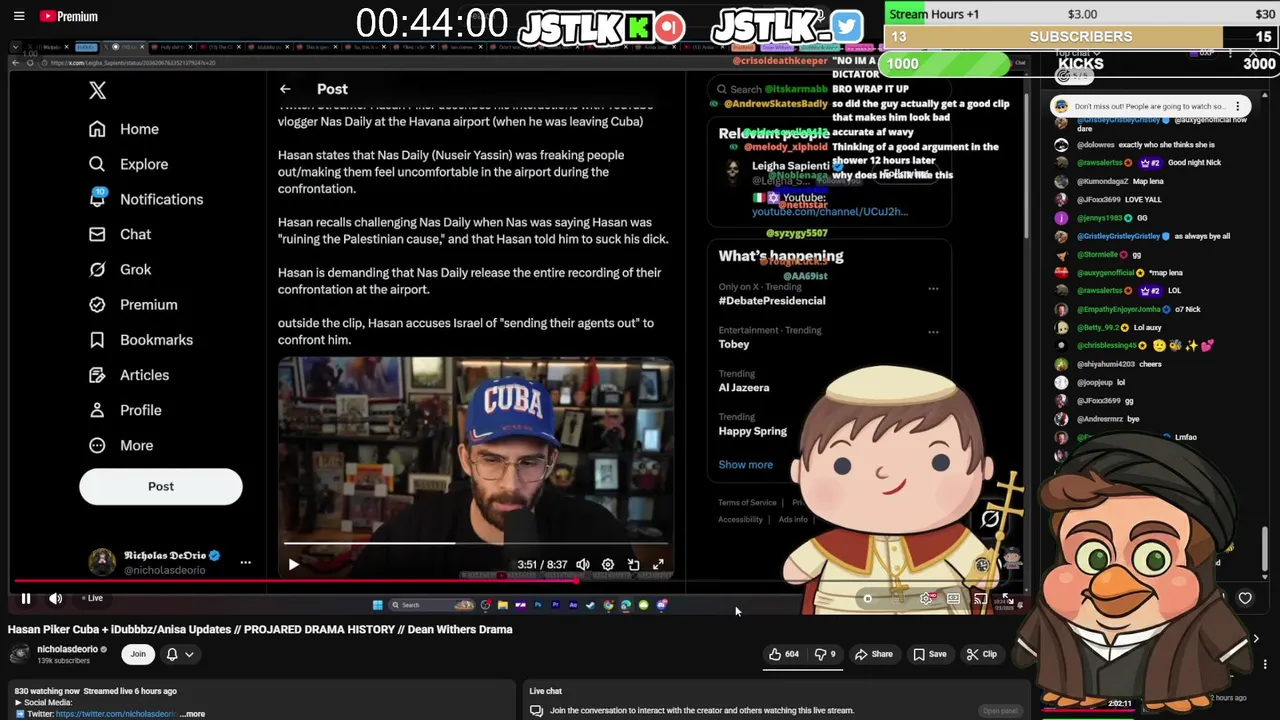Open the notification bell dropdown
This screenshot has width=1280, height=720.
pyautogui.click(x=180, y=654)
